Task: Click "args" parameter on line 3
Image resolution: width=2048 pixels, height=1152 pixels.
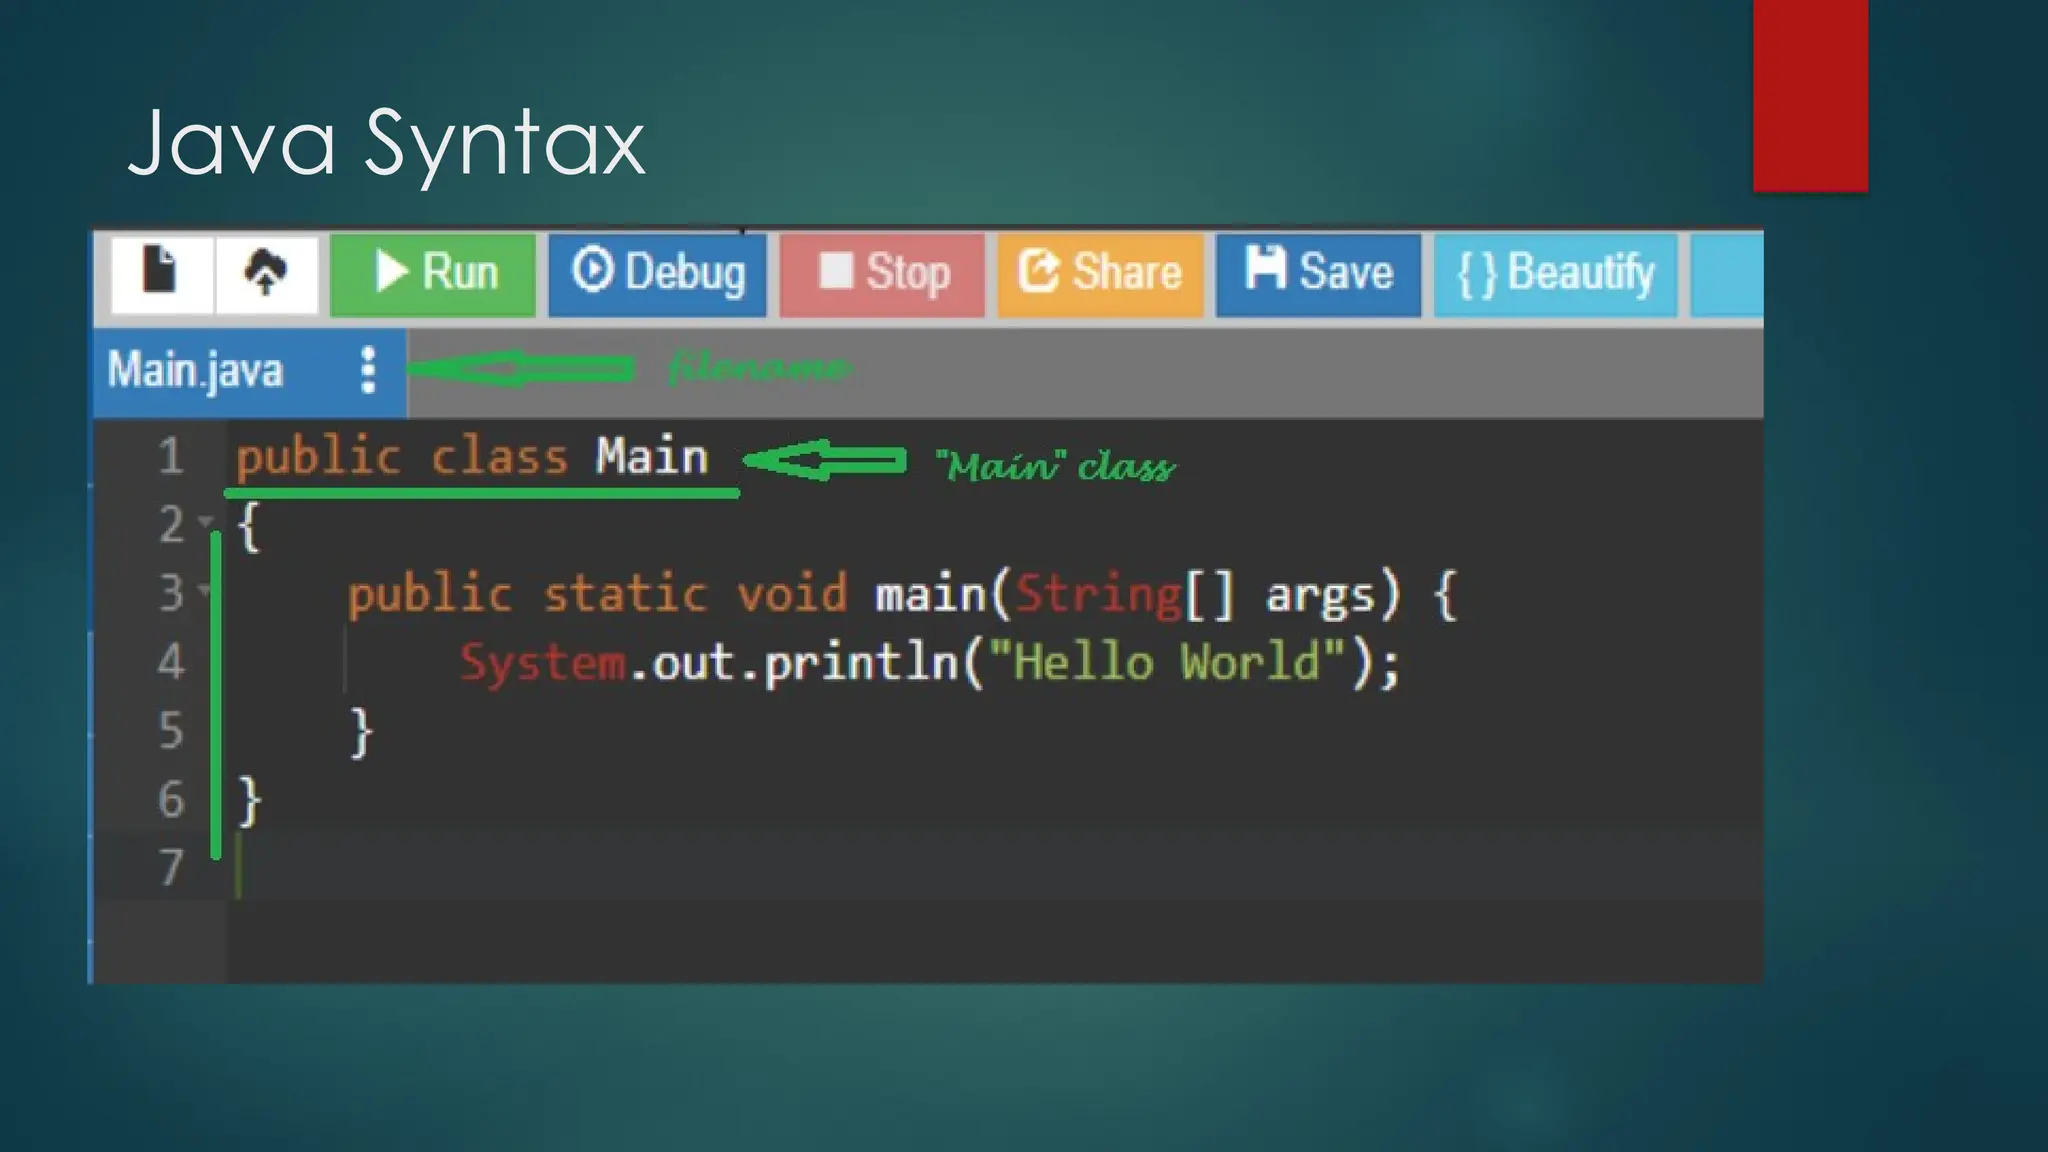Action: click(x=1319, y=598)
